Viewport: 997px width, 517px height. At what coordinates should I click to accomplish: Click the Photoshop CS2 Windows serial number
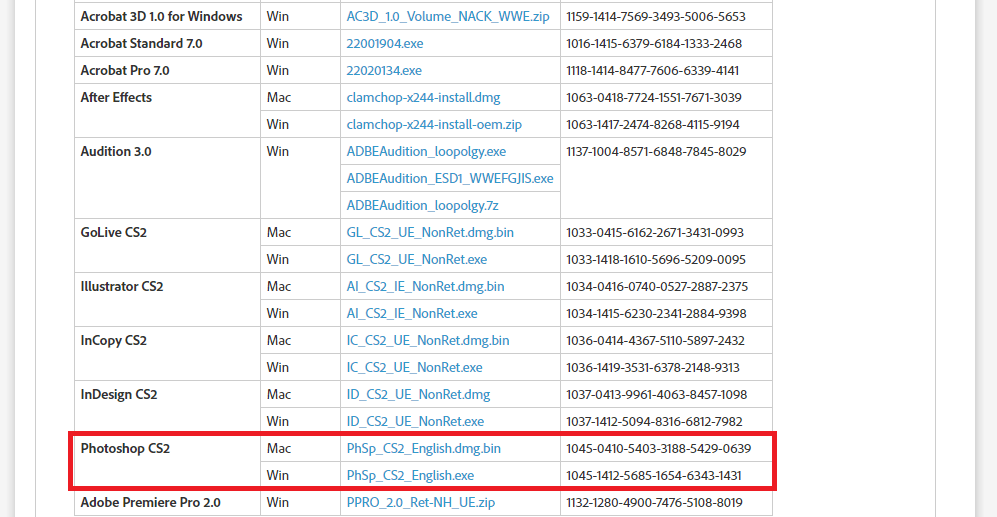pos(654,476)
